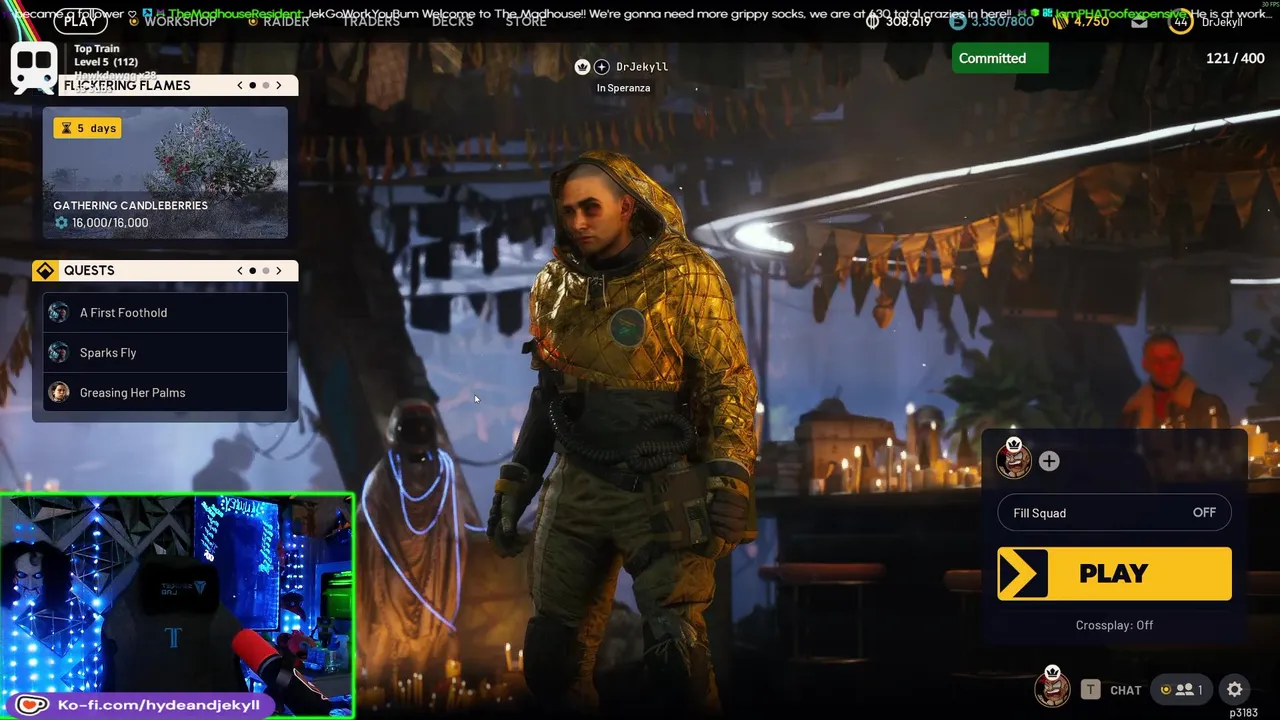Open the WORKSHOP tab
The image size is (1280, 720).
pos(180,21)
